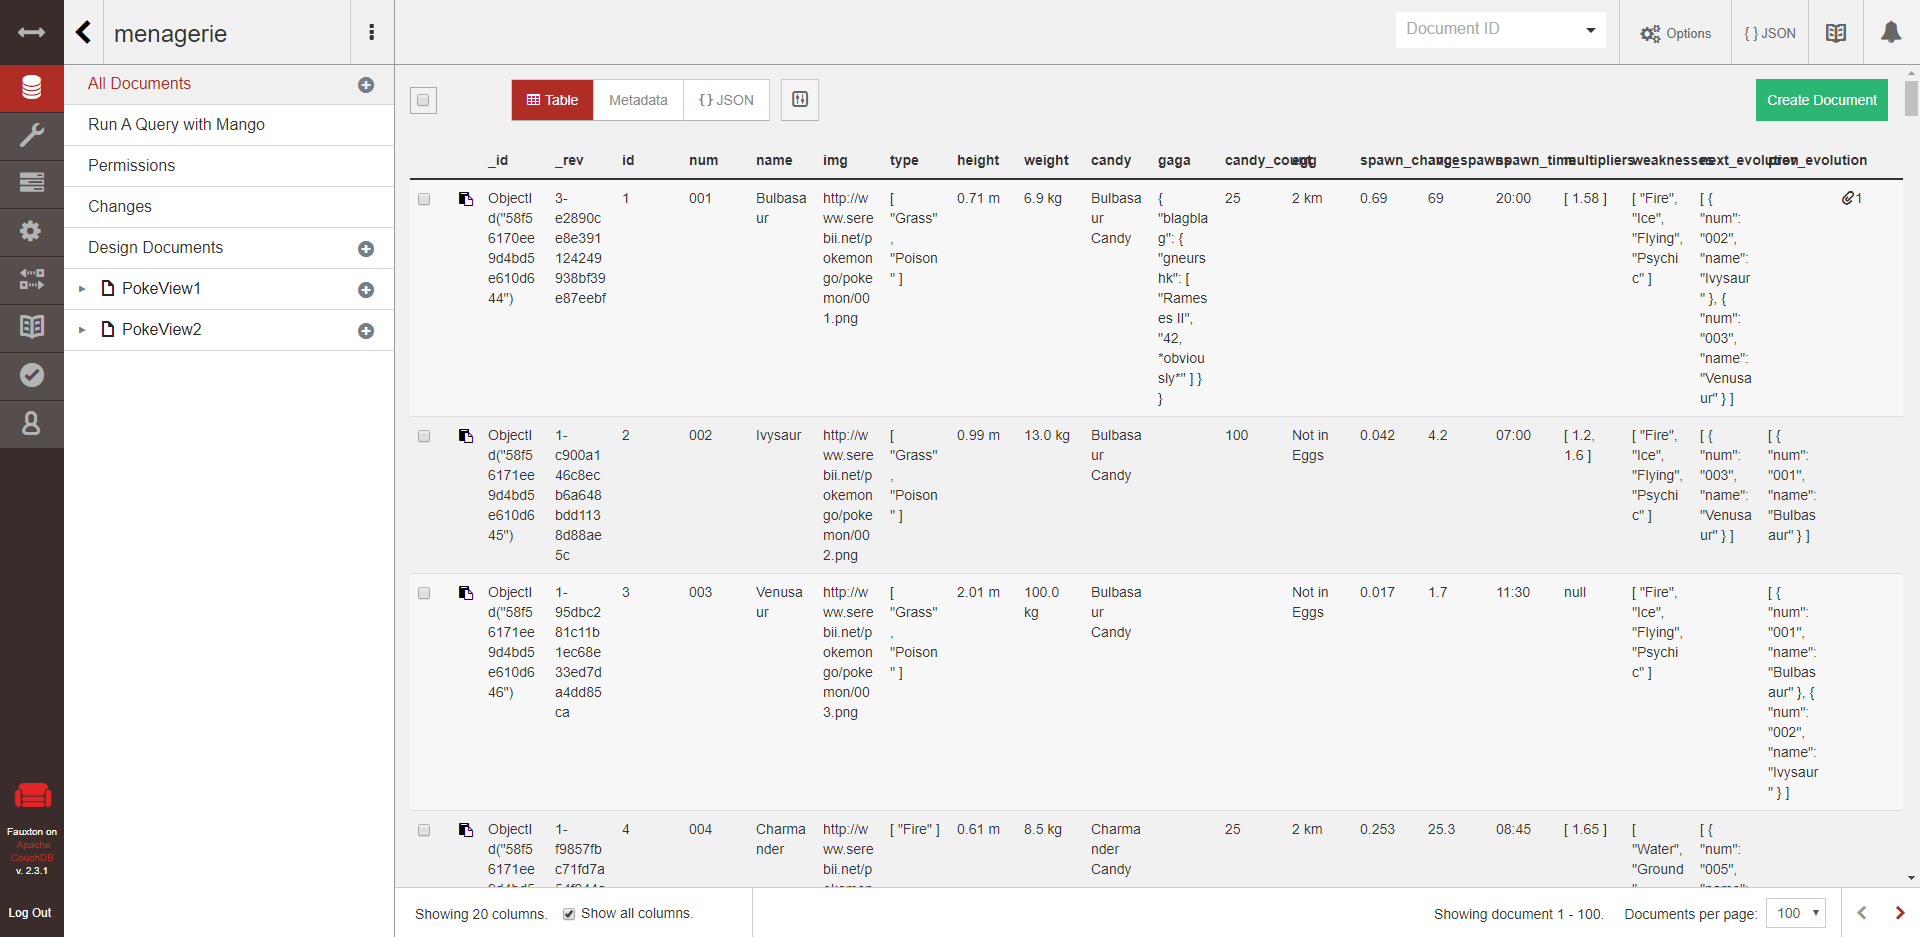The image size is (1920, 937).
Task: Open the Replication icon in sidebar
Action: tap(31, 279)
